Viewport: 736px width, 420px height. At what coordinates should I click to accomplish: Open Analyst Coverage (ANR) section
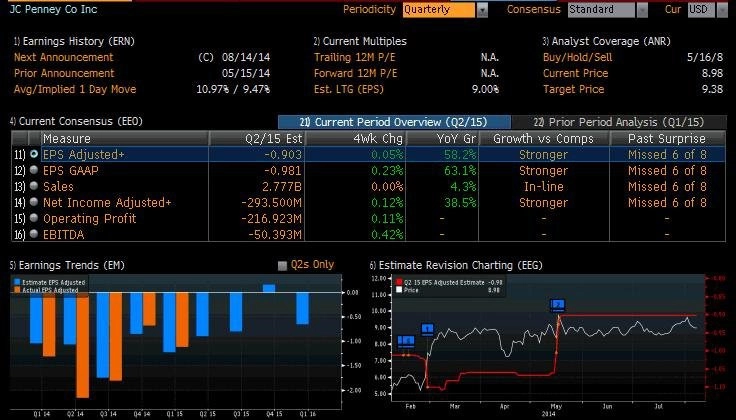(606, 41)
